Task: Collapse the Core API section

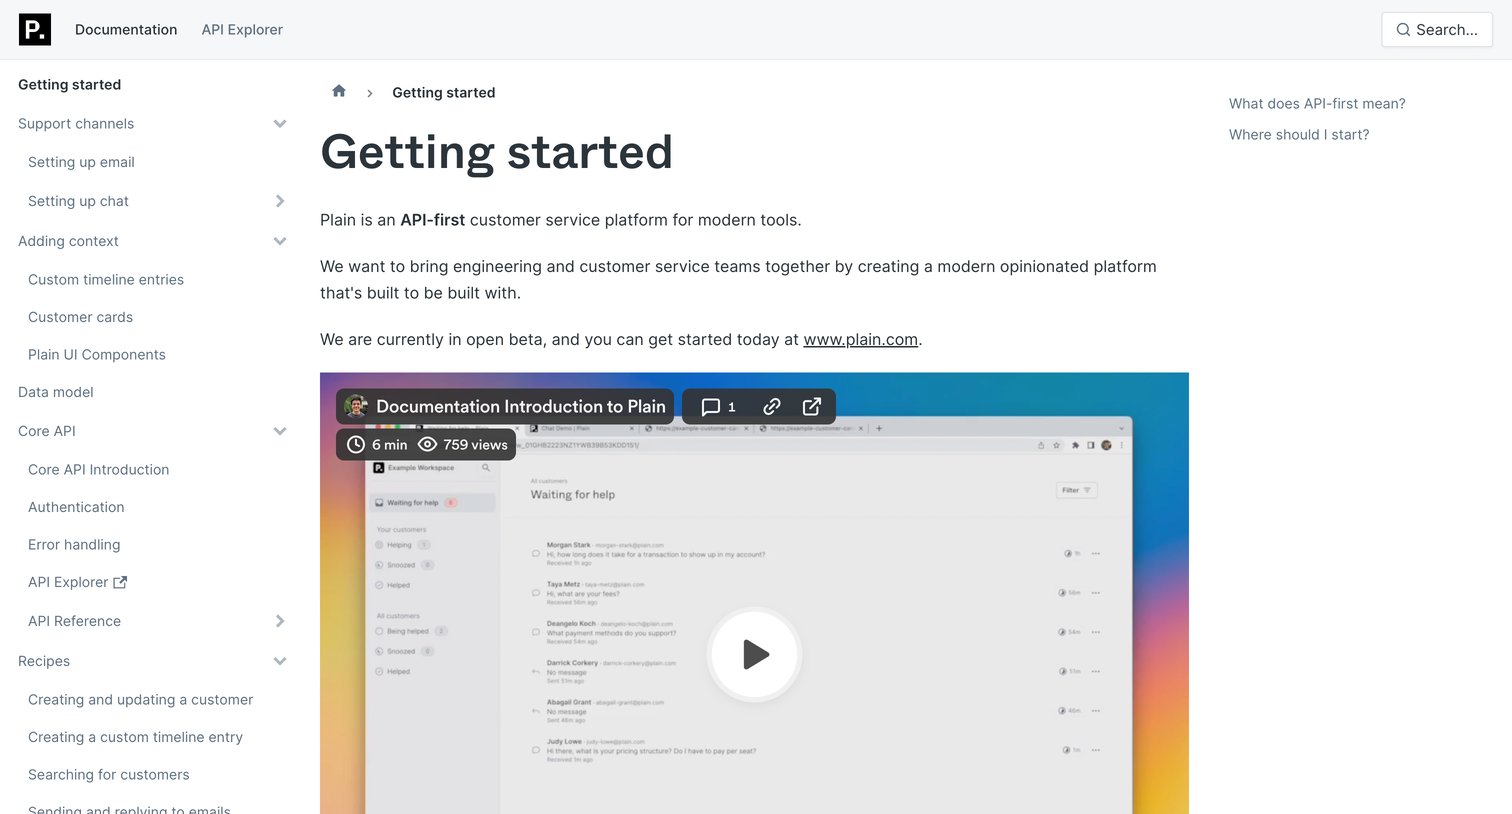Action: [x=280, y=431]
